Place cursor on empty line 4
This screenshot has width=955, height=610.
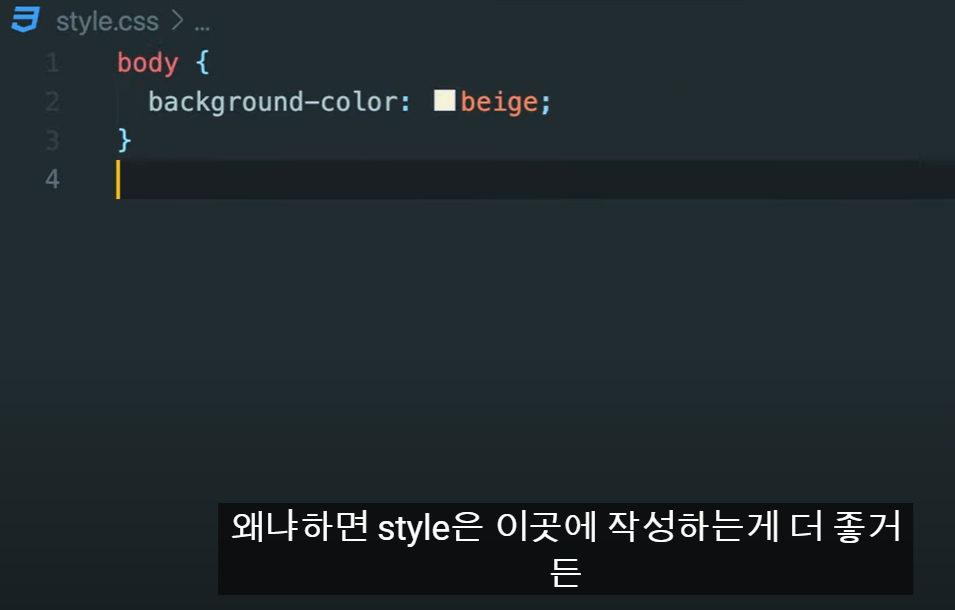pos(536,180)
